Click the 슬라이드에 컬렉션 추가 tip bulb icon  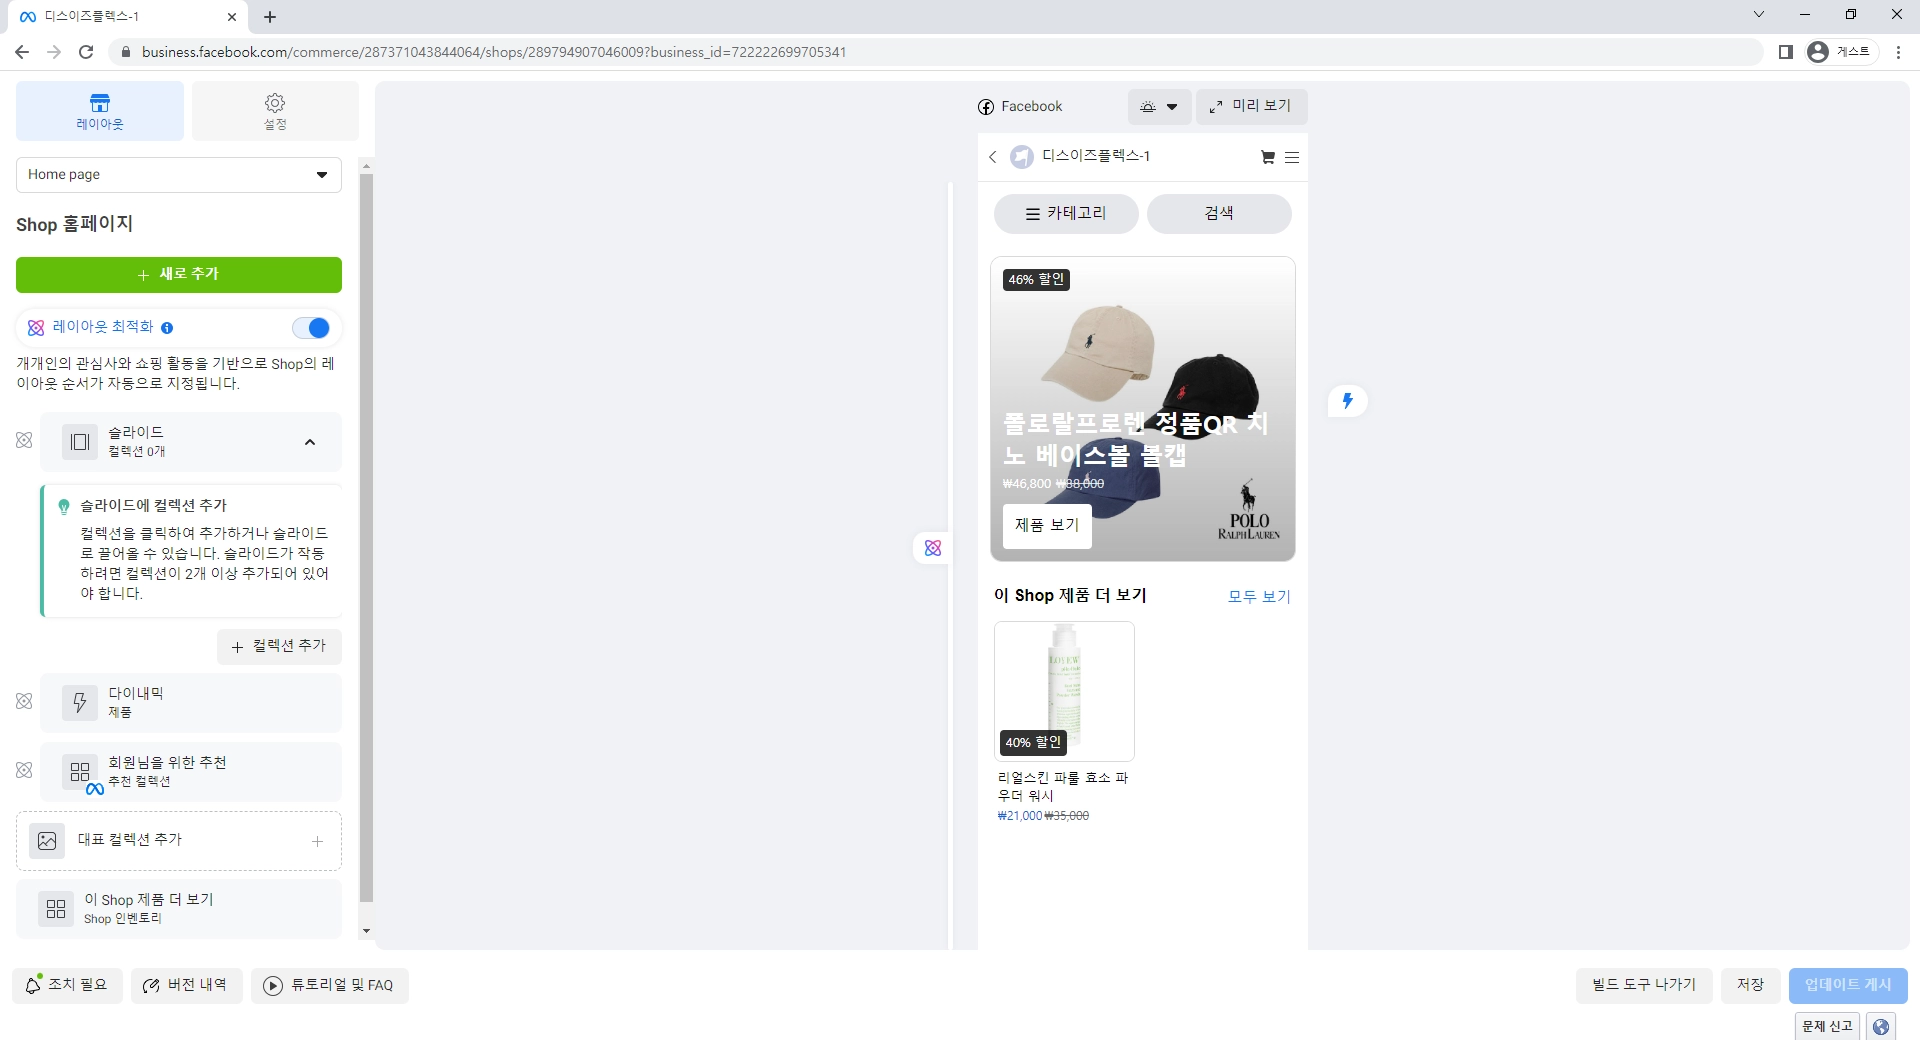[64, 507]
